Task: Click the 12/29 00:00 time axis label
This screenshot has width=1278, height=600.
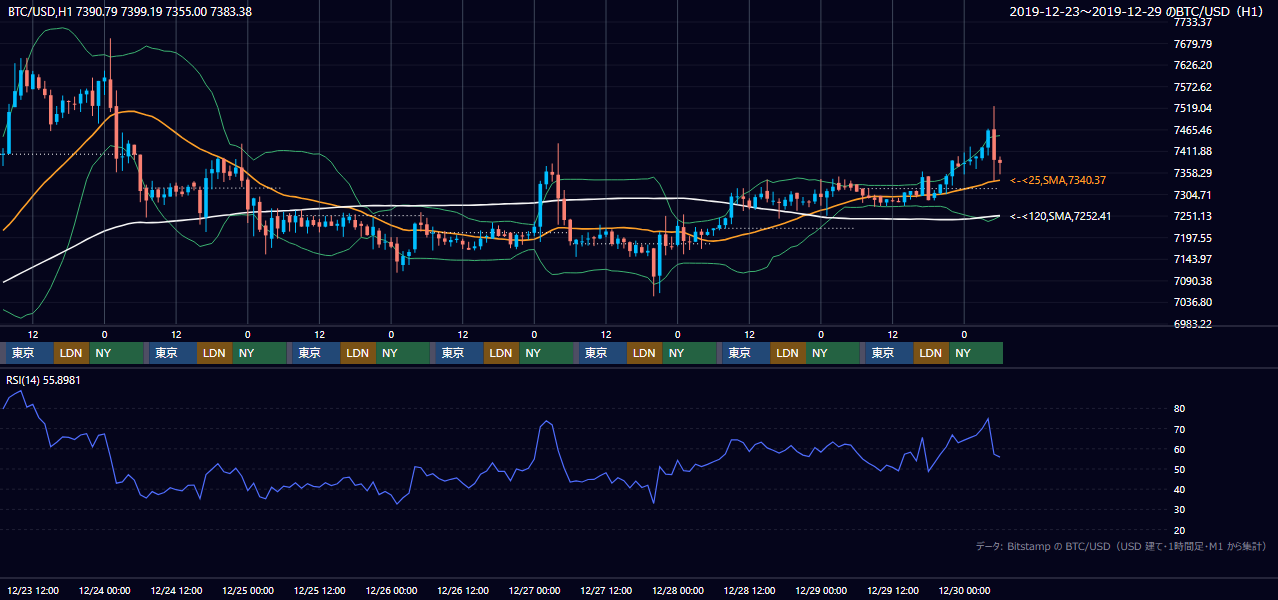Action: [821, 591]
